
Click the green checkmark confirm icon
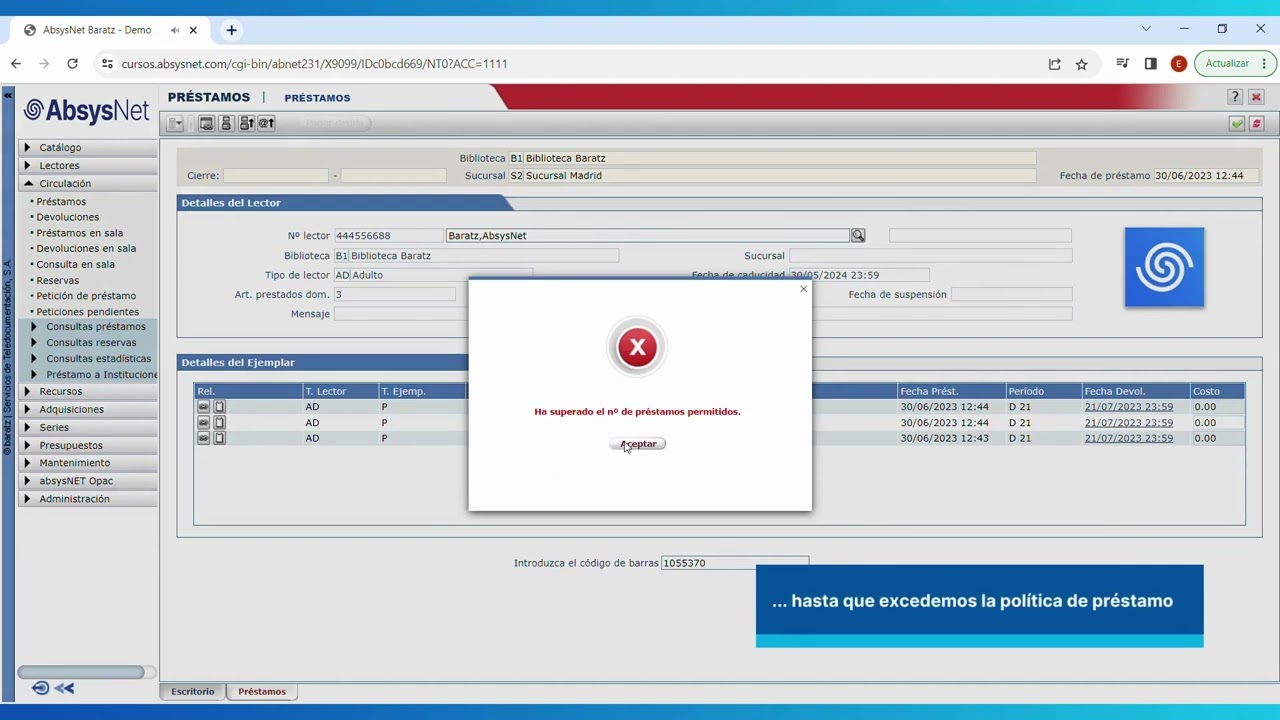pos(1237,123)
